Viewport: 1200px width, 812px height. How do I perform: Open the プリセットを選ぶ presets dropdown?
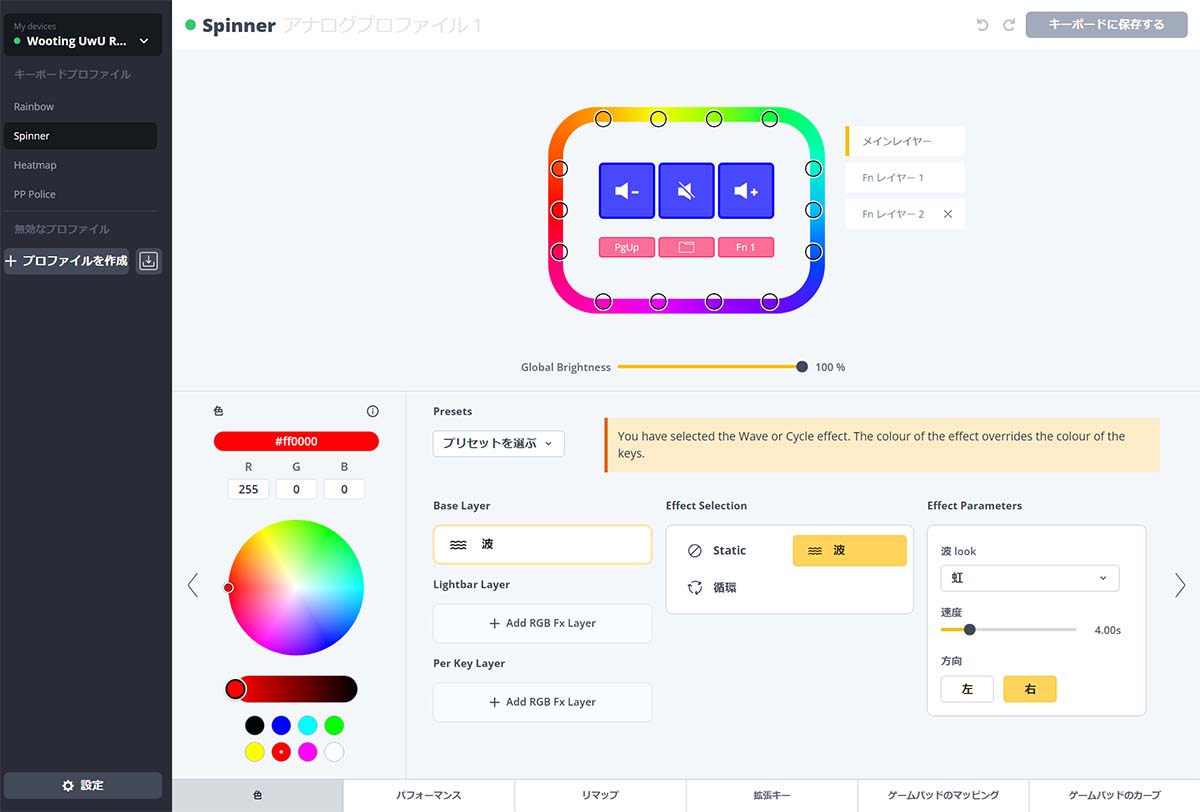(x=498, y=444)
